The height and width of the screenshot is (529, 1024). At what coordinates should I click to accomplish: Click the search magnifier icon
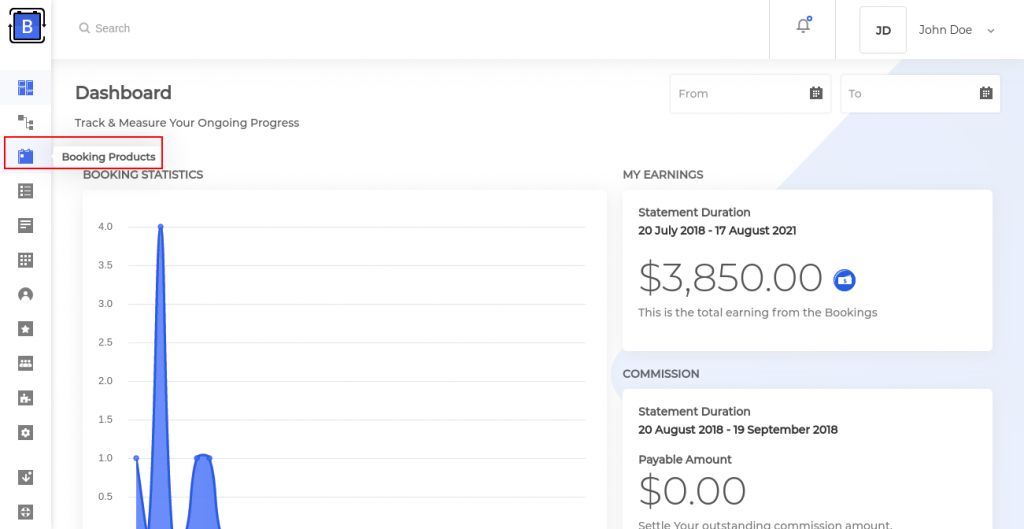tap(84, 28)
